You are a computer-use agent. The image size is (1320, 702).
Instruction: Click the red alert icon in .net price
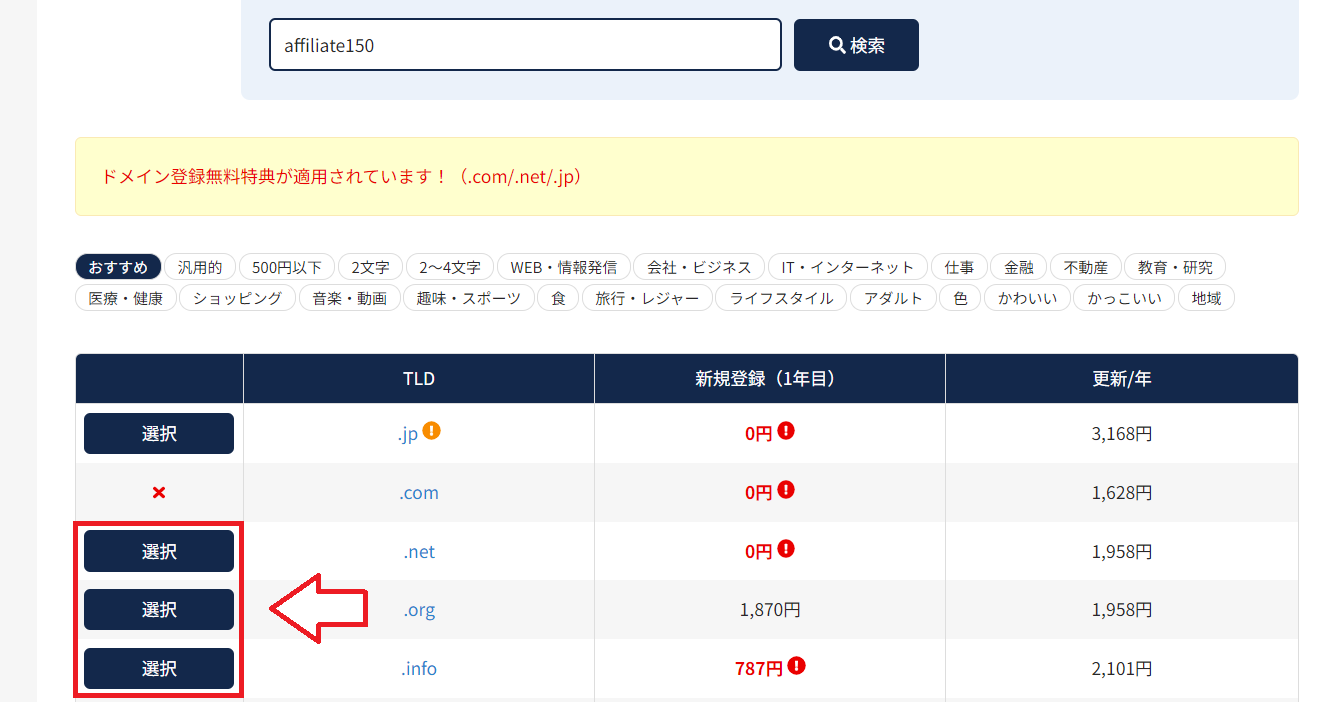tap(787, 549)
